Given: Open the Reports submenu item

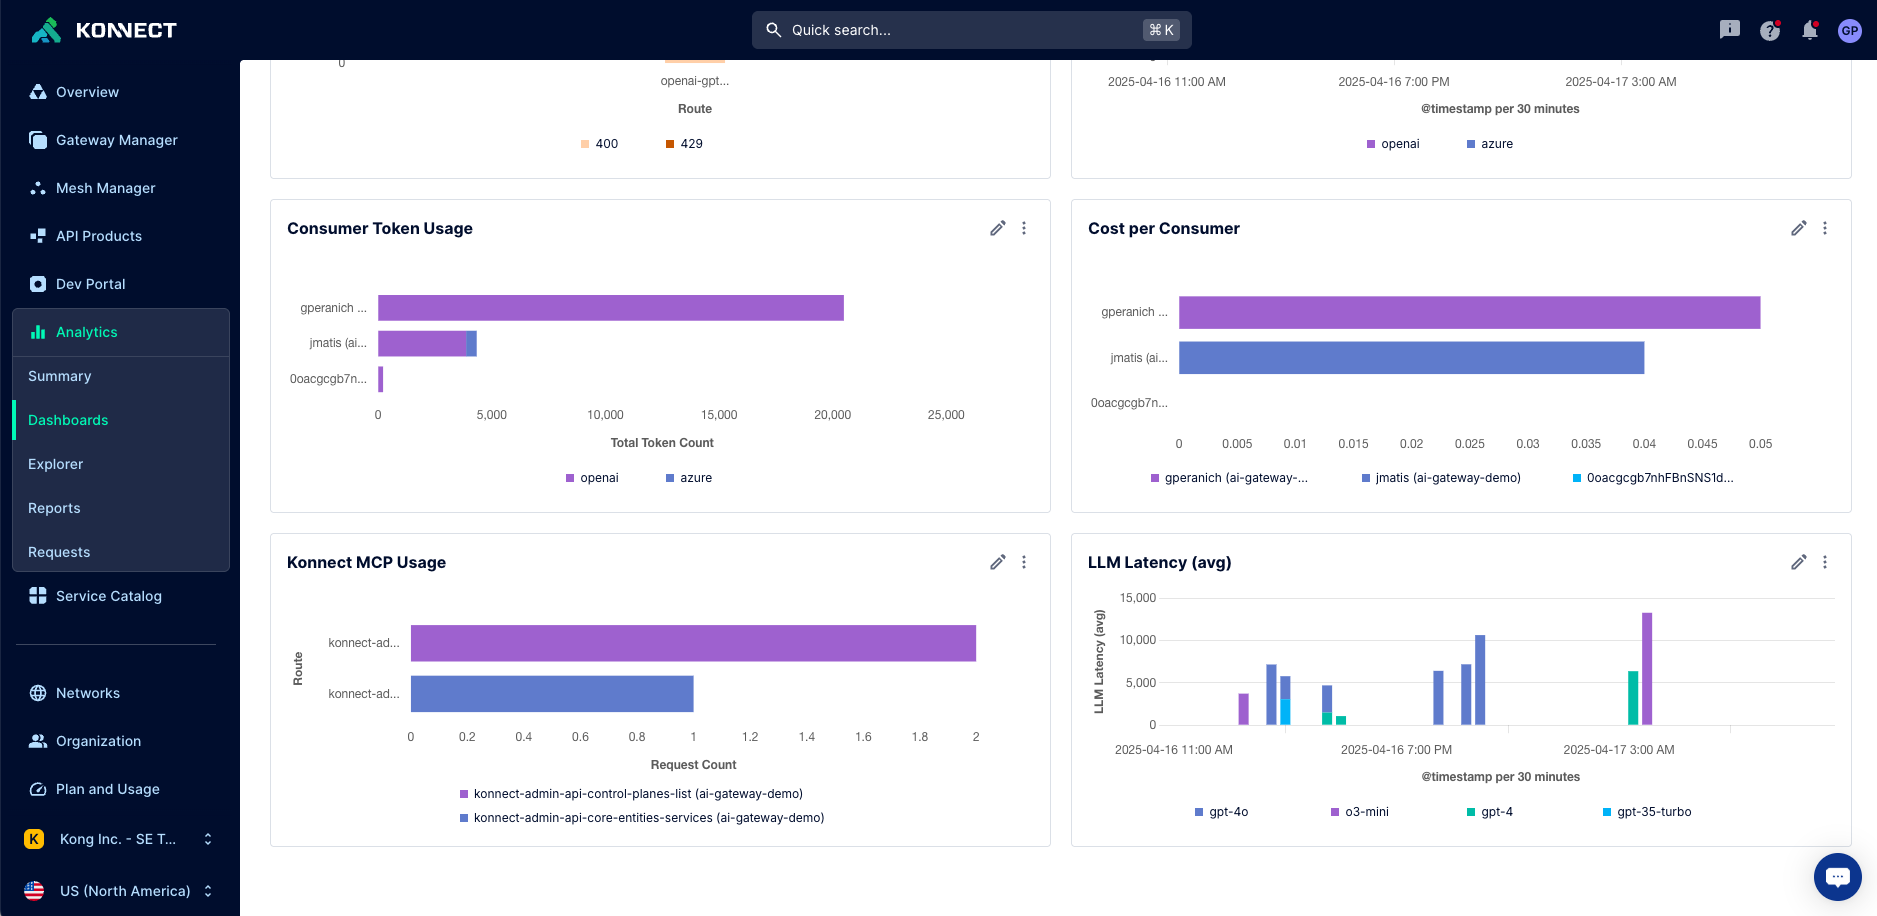Looking at the screenshot, I should coord(54,508).
